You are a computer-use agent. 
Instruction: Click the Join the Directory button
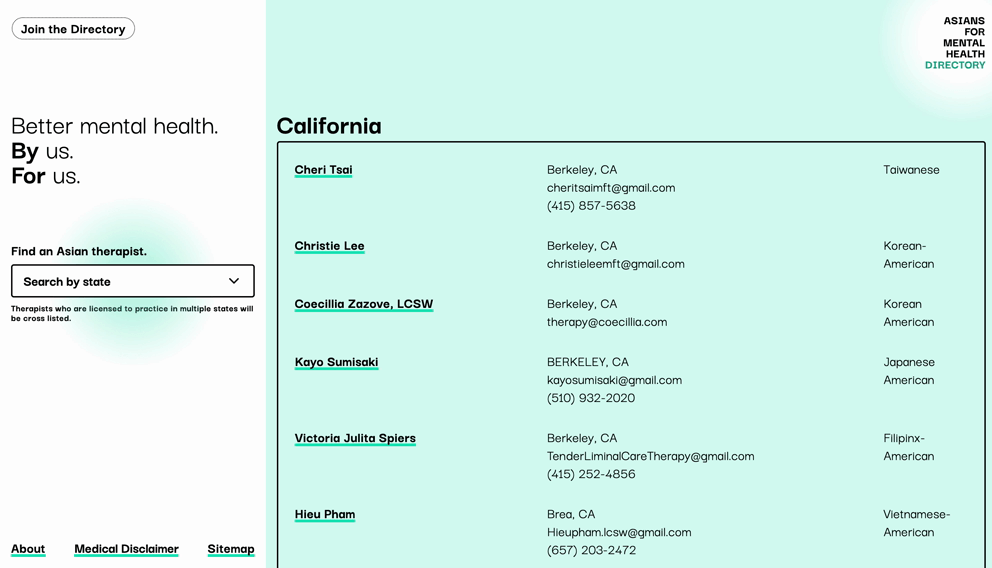click(73, 29)
